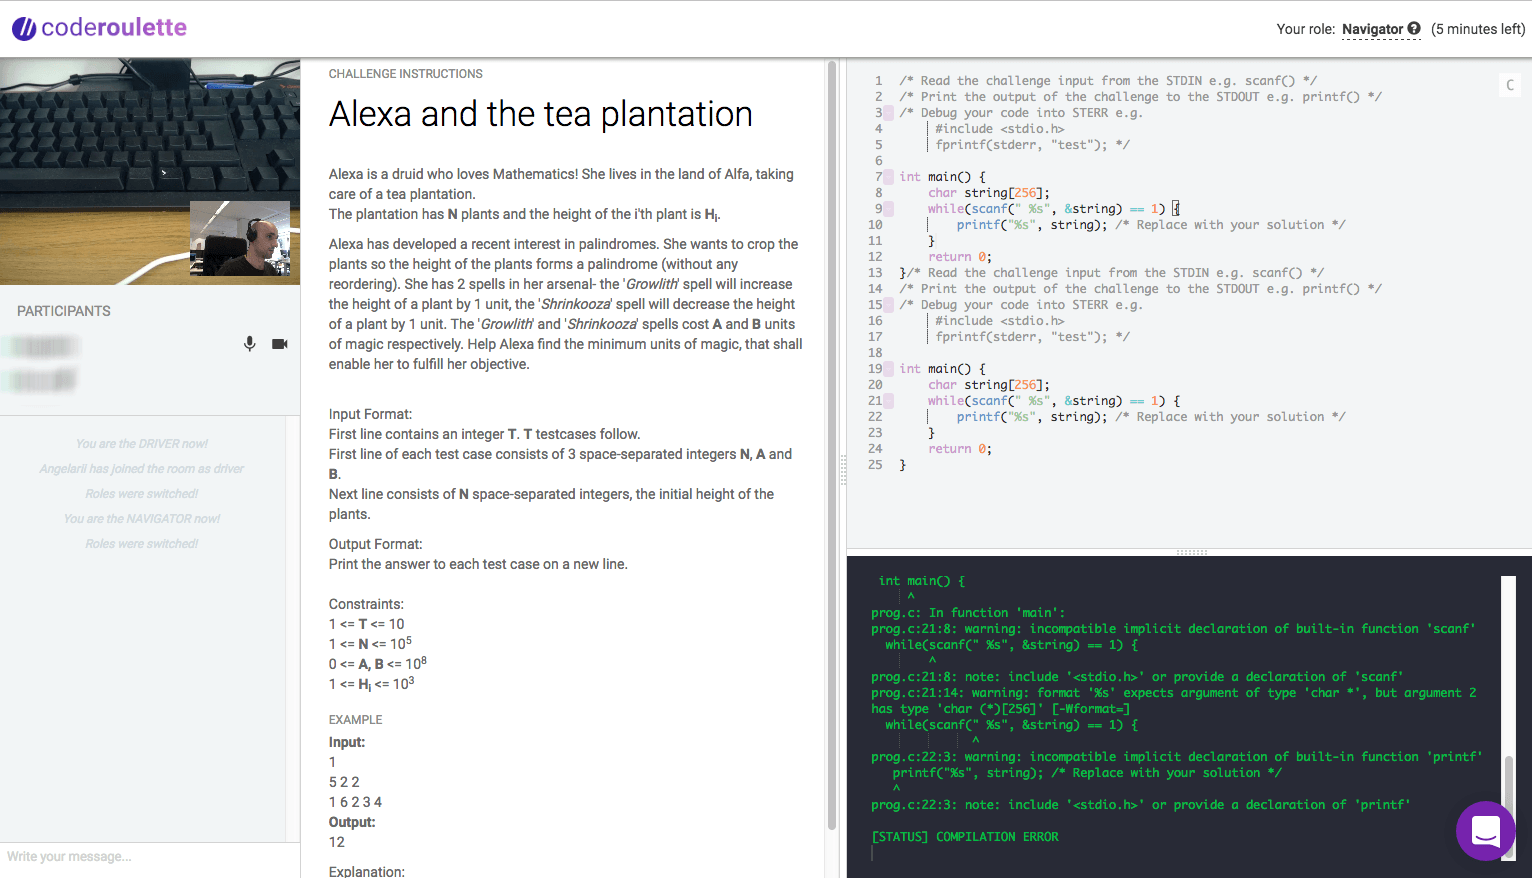The width and height of the screenshot is (1532, 878).
Task: Click the help question mark beside Navigator
Action: click(1414, 29)
